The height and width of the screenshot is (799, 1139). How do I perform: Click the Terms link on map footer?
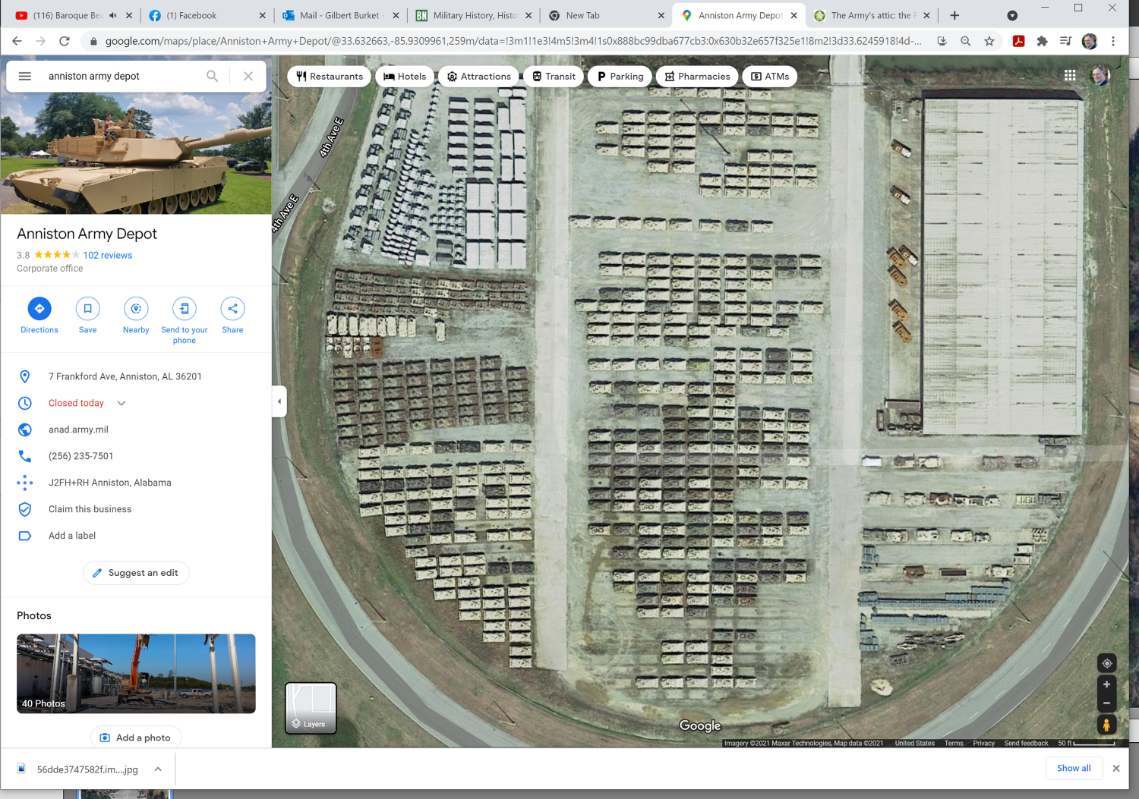(954, 743)
